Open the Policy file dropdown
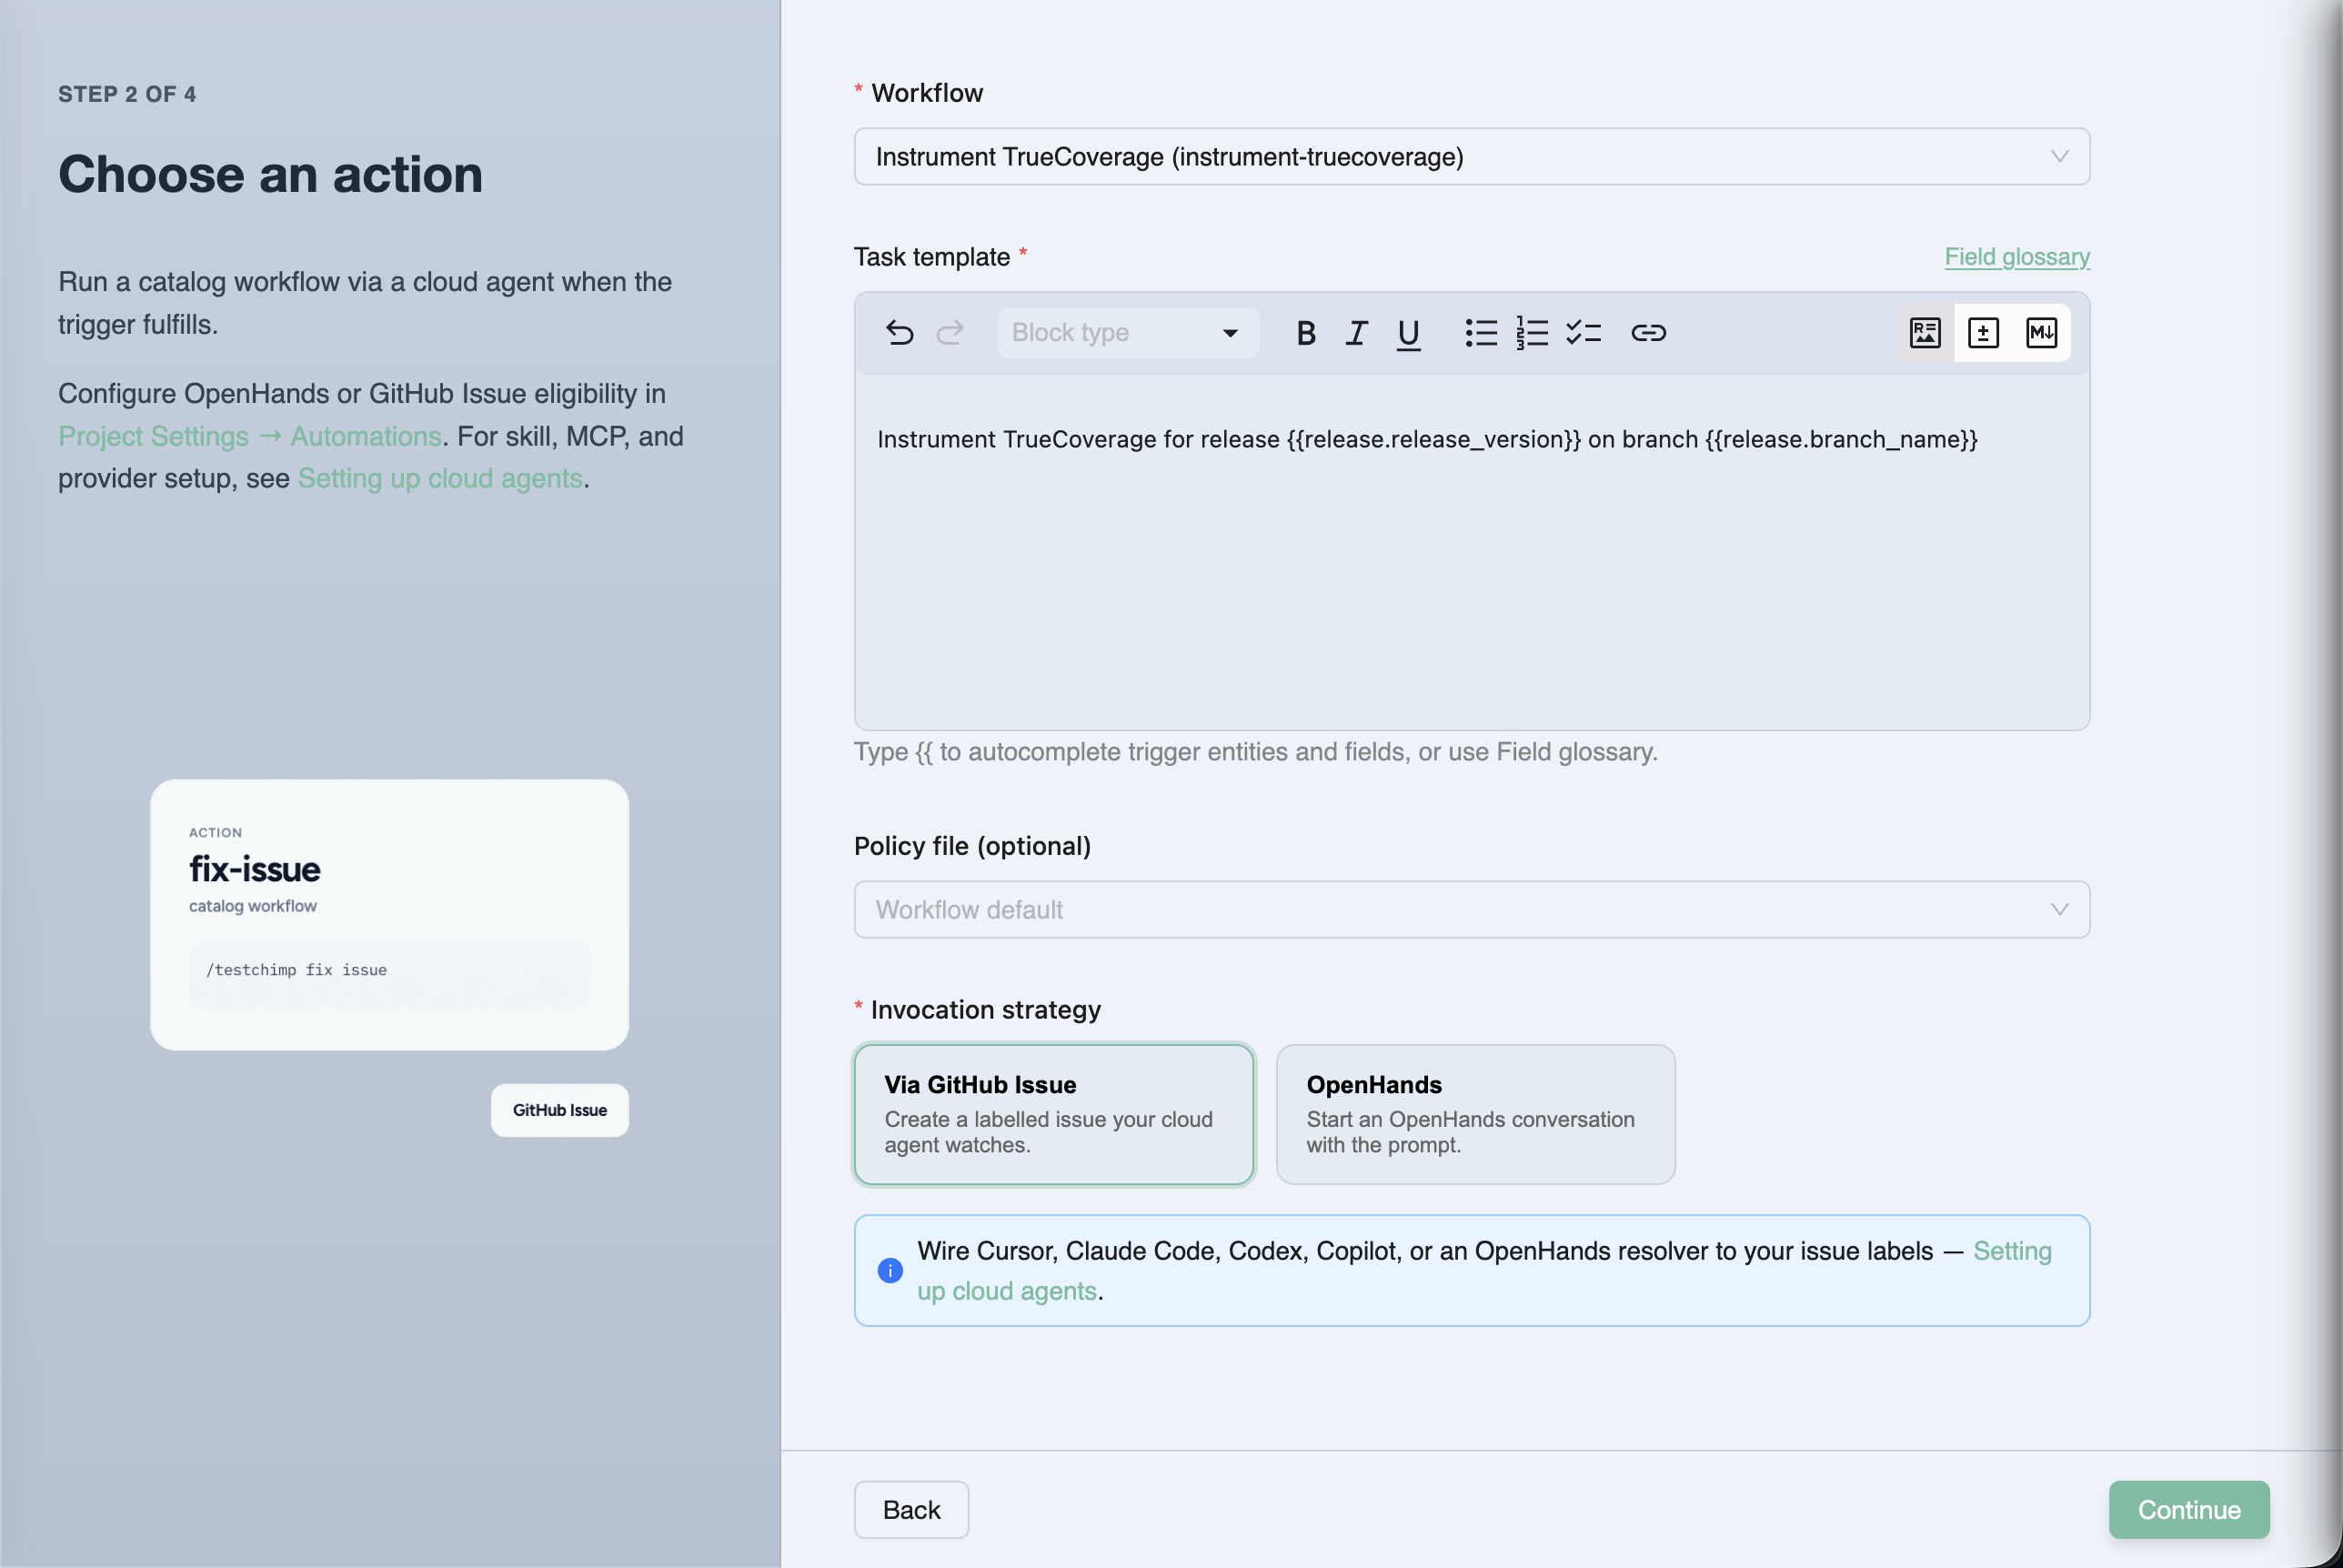Viewport: 2343px width, 1568px height. point(1471,910)
